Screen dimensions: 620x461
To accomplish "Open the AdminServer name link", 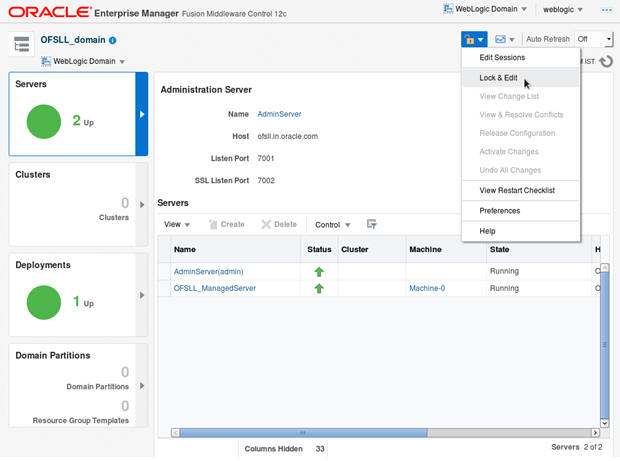I will tap(279, 114).
